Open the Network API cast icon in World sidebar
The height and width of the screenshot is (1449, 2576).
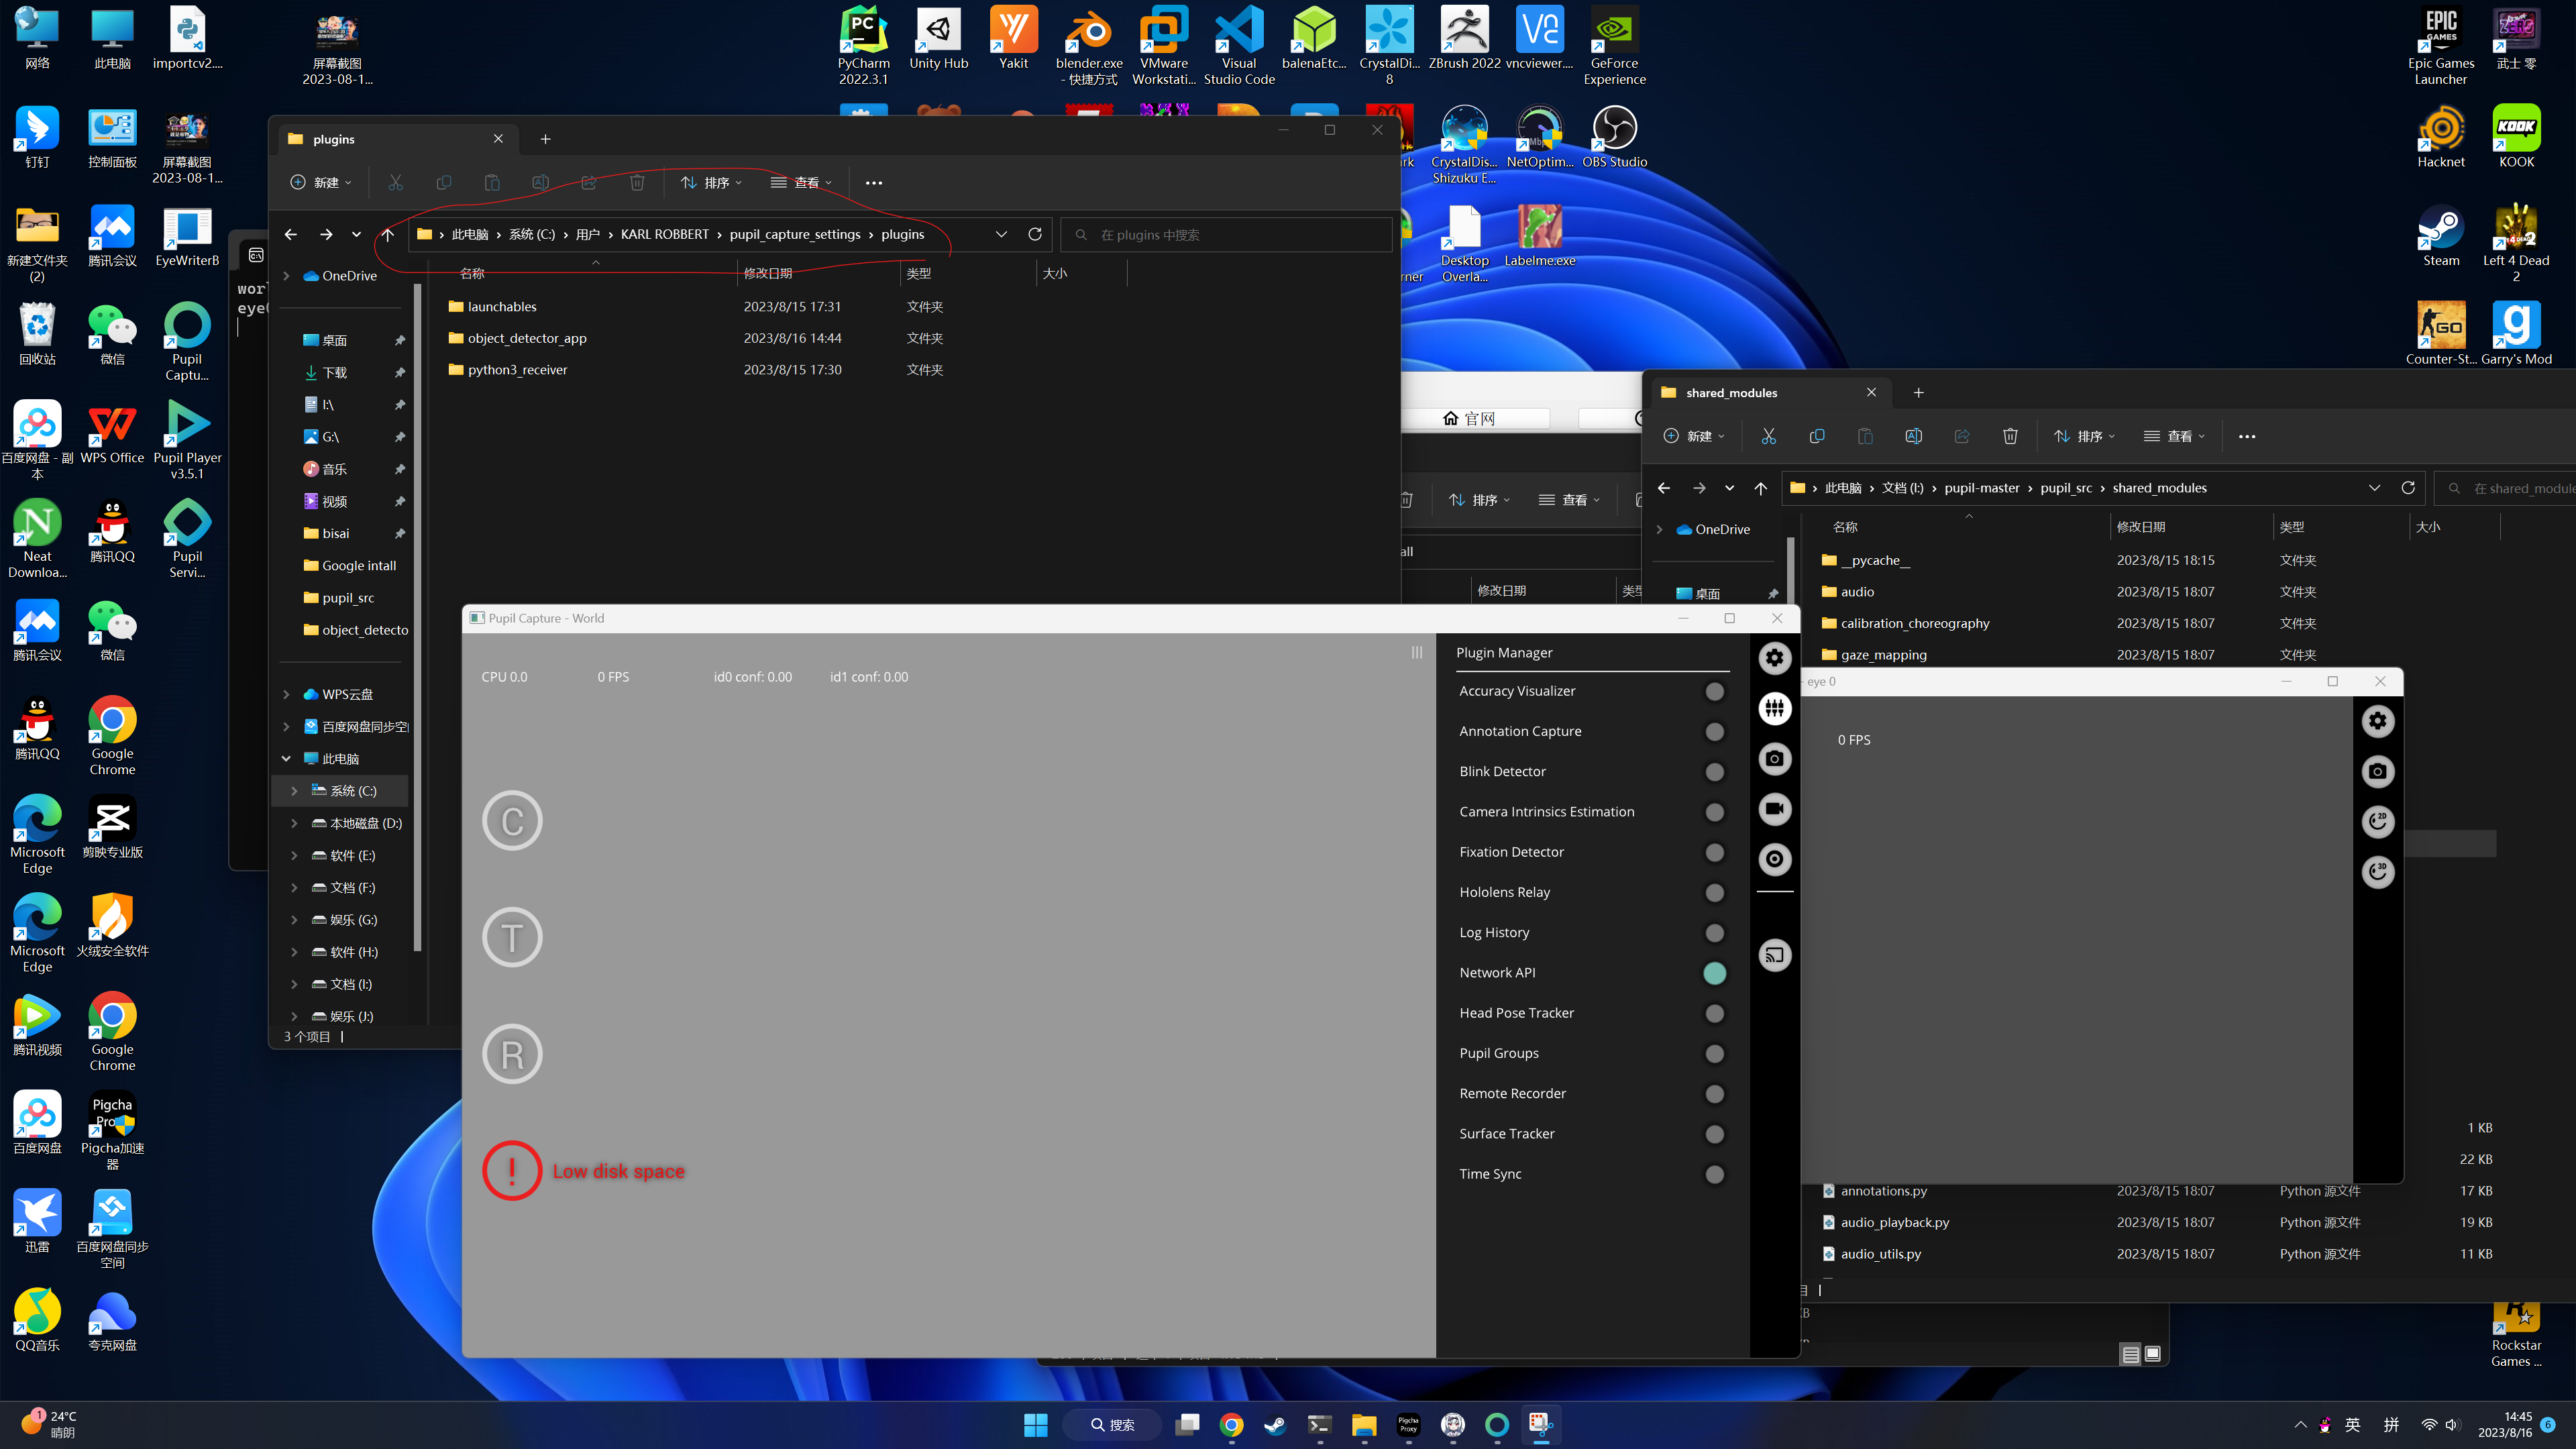pos(1775,955)
